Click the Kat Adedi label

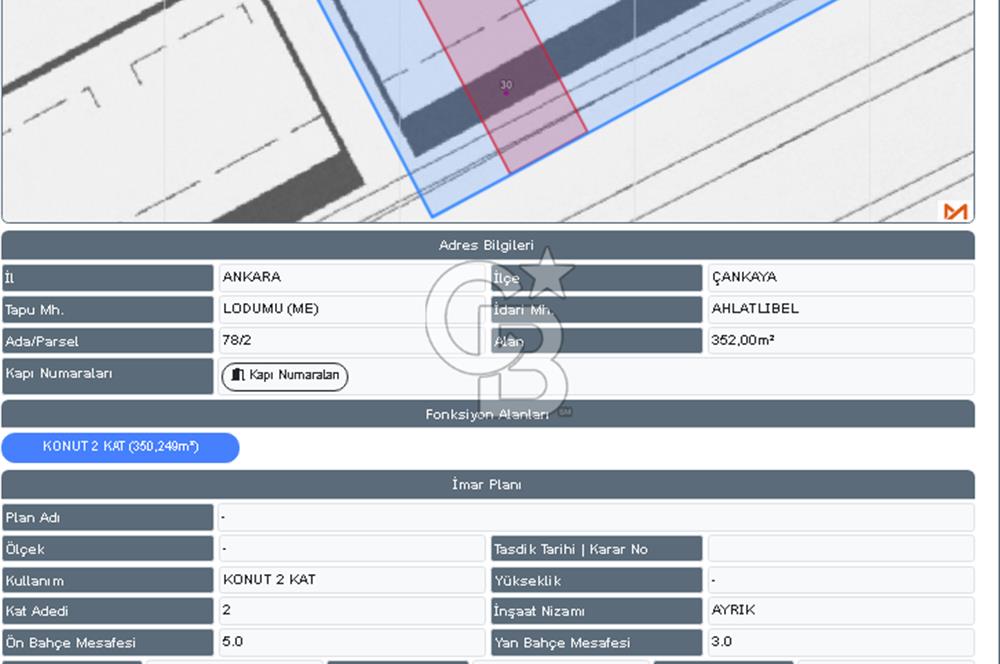click(107, 611)
